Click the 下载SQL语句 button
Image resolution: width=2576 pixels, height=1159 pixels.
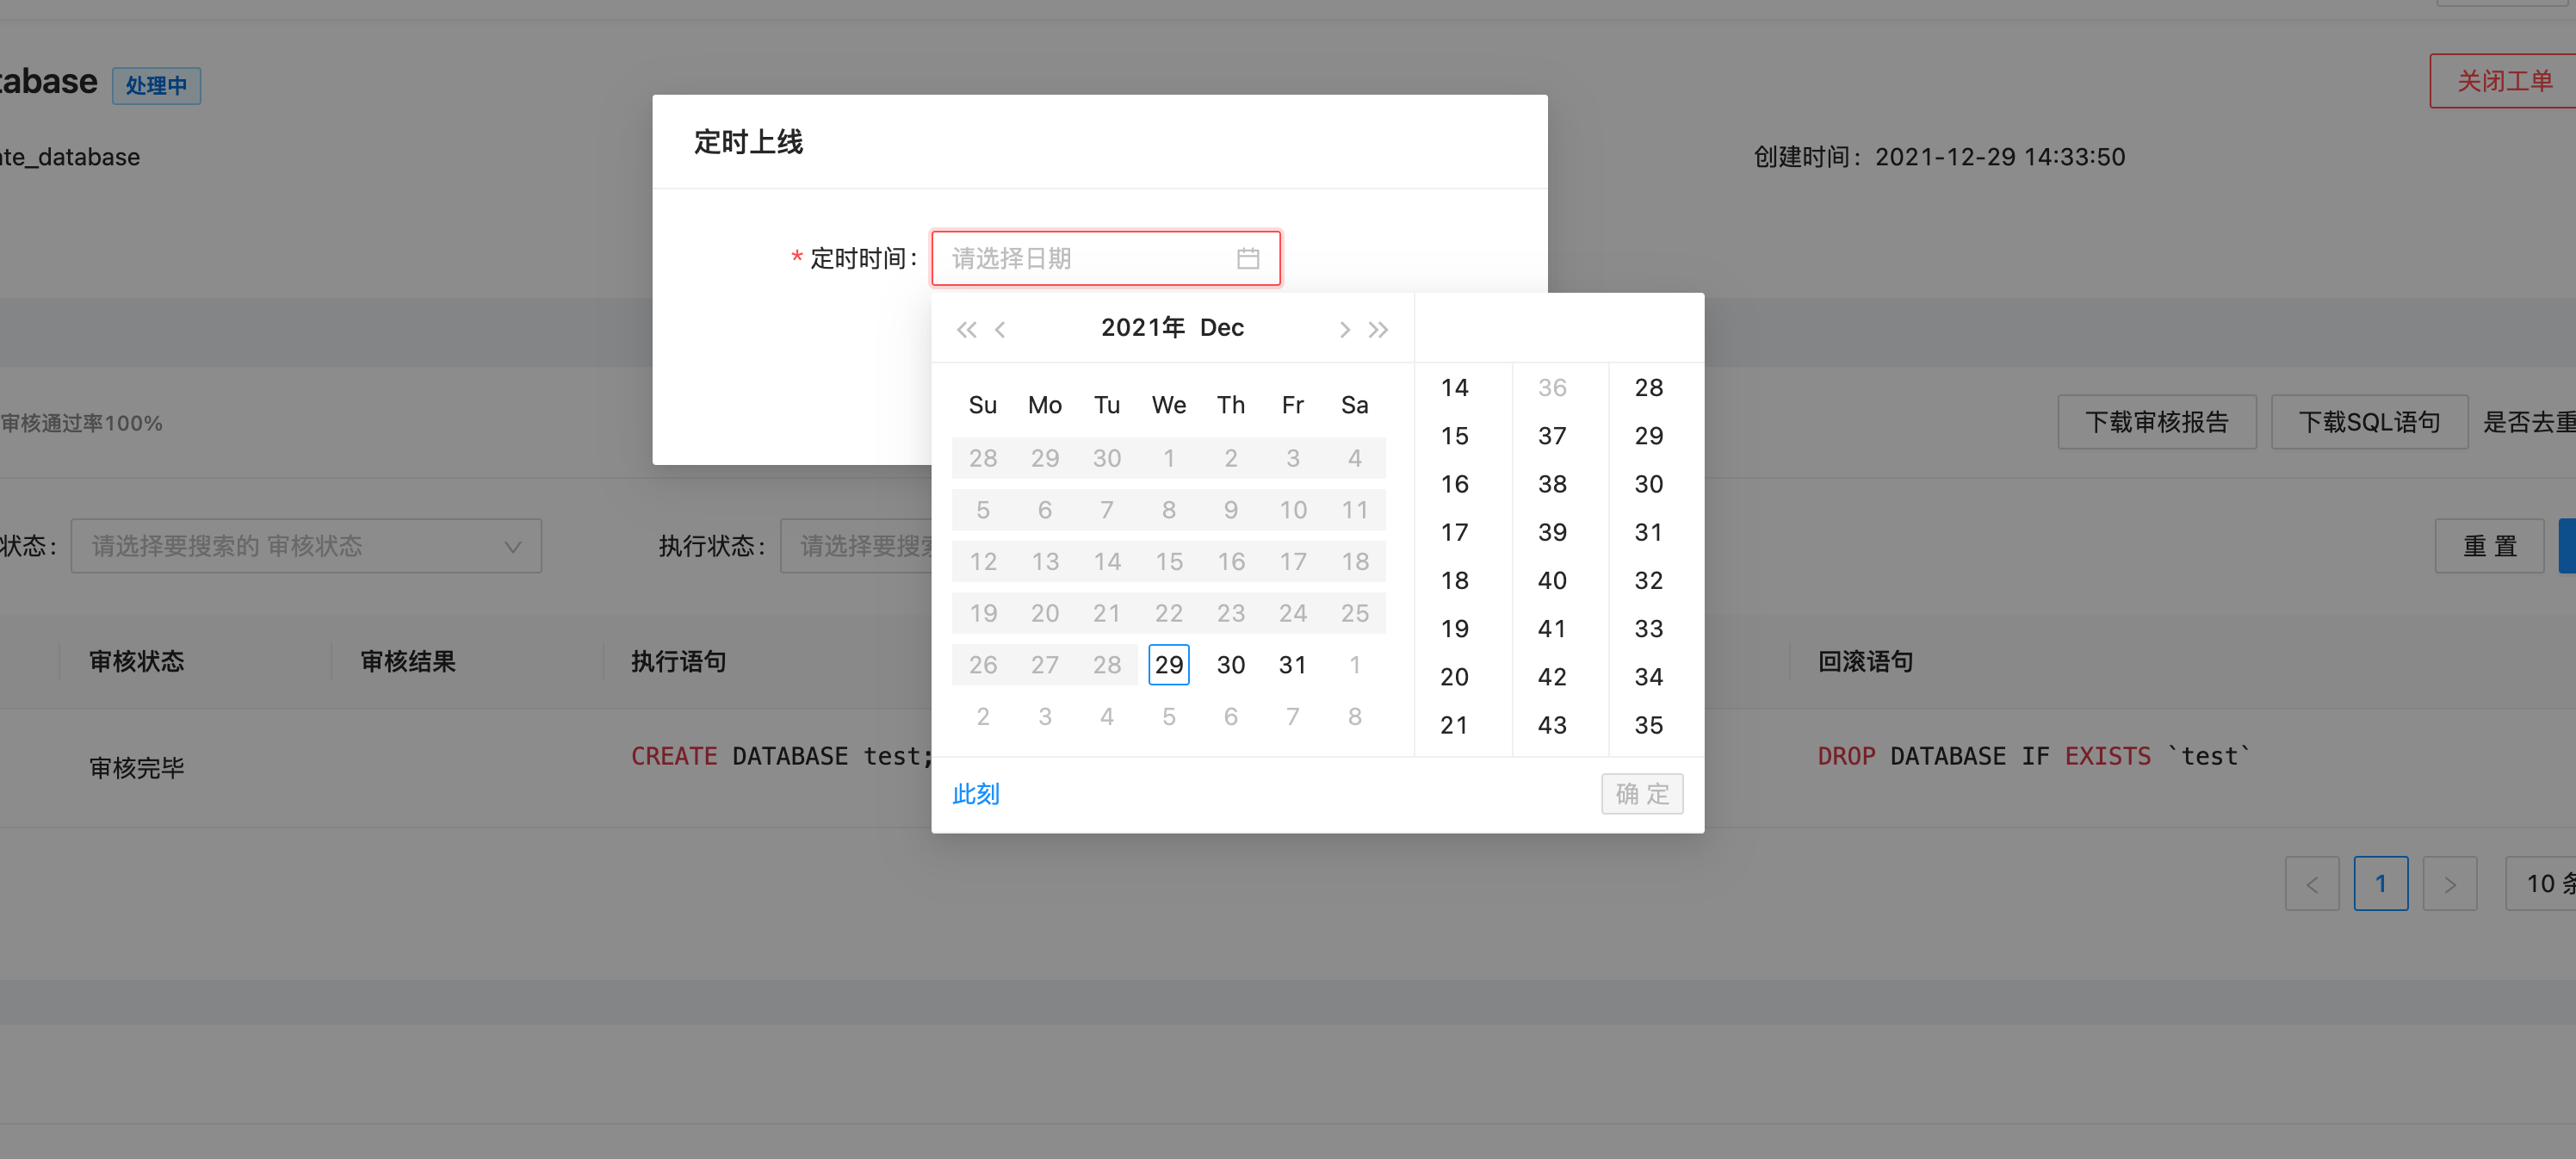(2369, 421)
